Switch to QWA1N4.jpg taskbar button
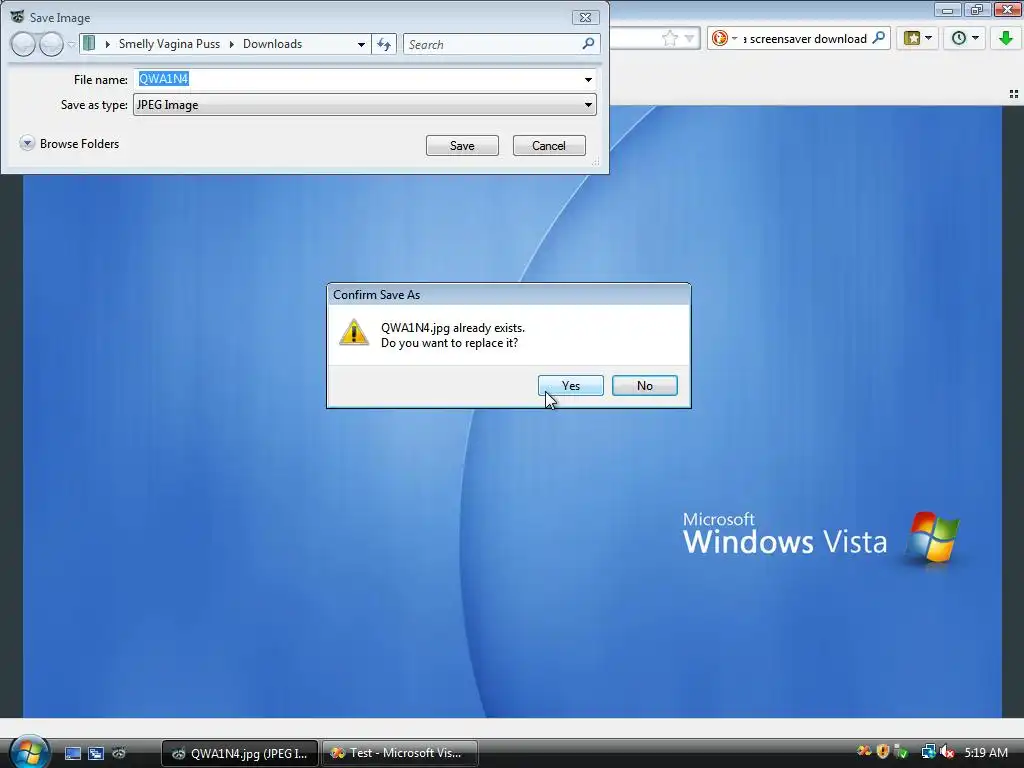The height and width of the screenshot is (768, 1024). (x=240, y=753)
